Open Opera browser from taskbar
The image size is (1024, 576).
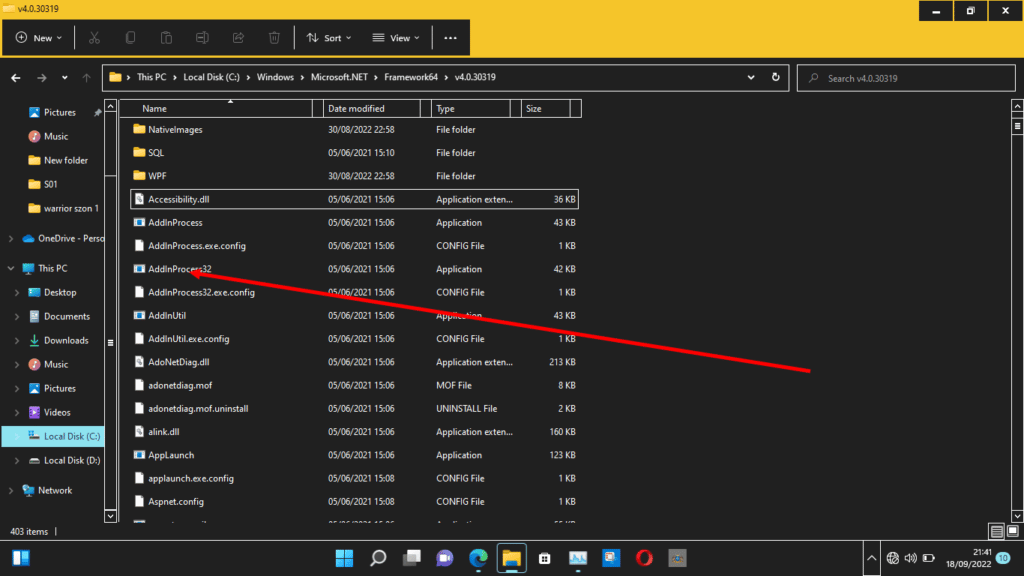(x=644, y=558)
